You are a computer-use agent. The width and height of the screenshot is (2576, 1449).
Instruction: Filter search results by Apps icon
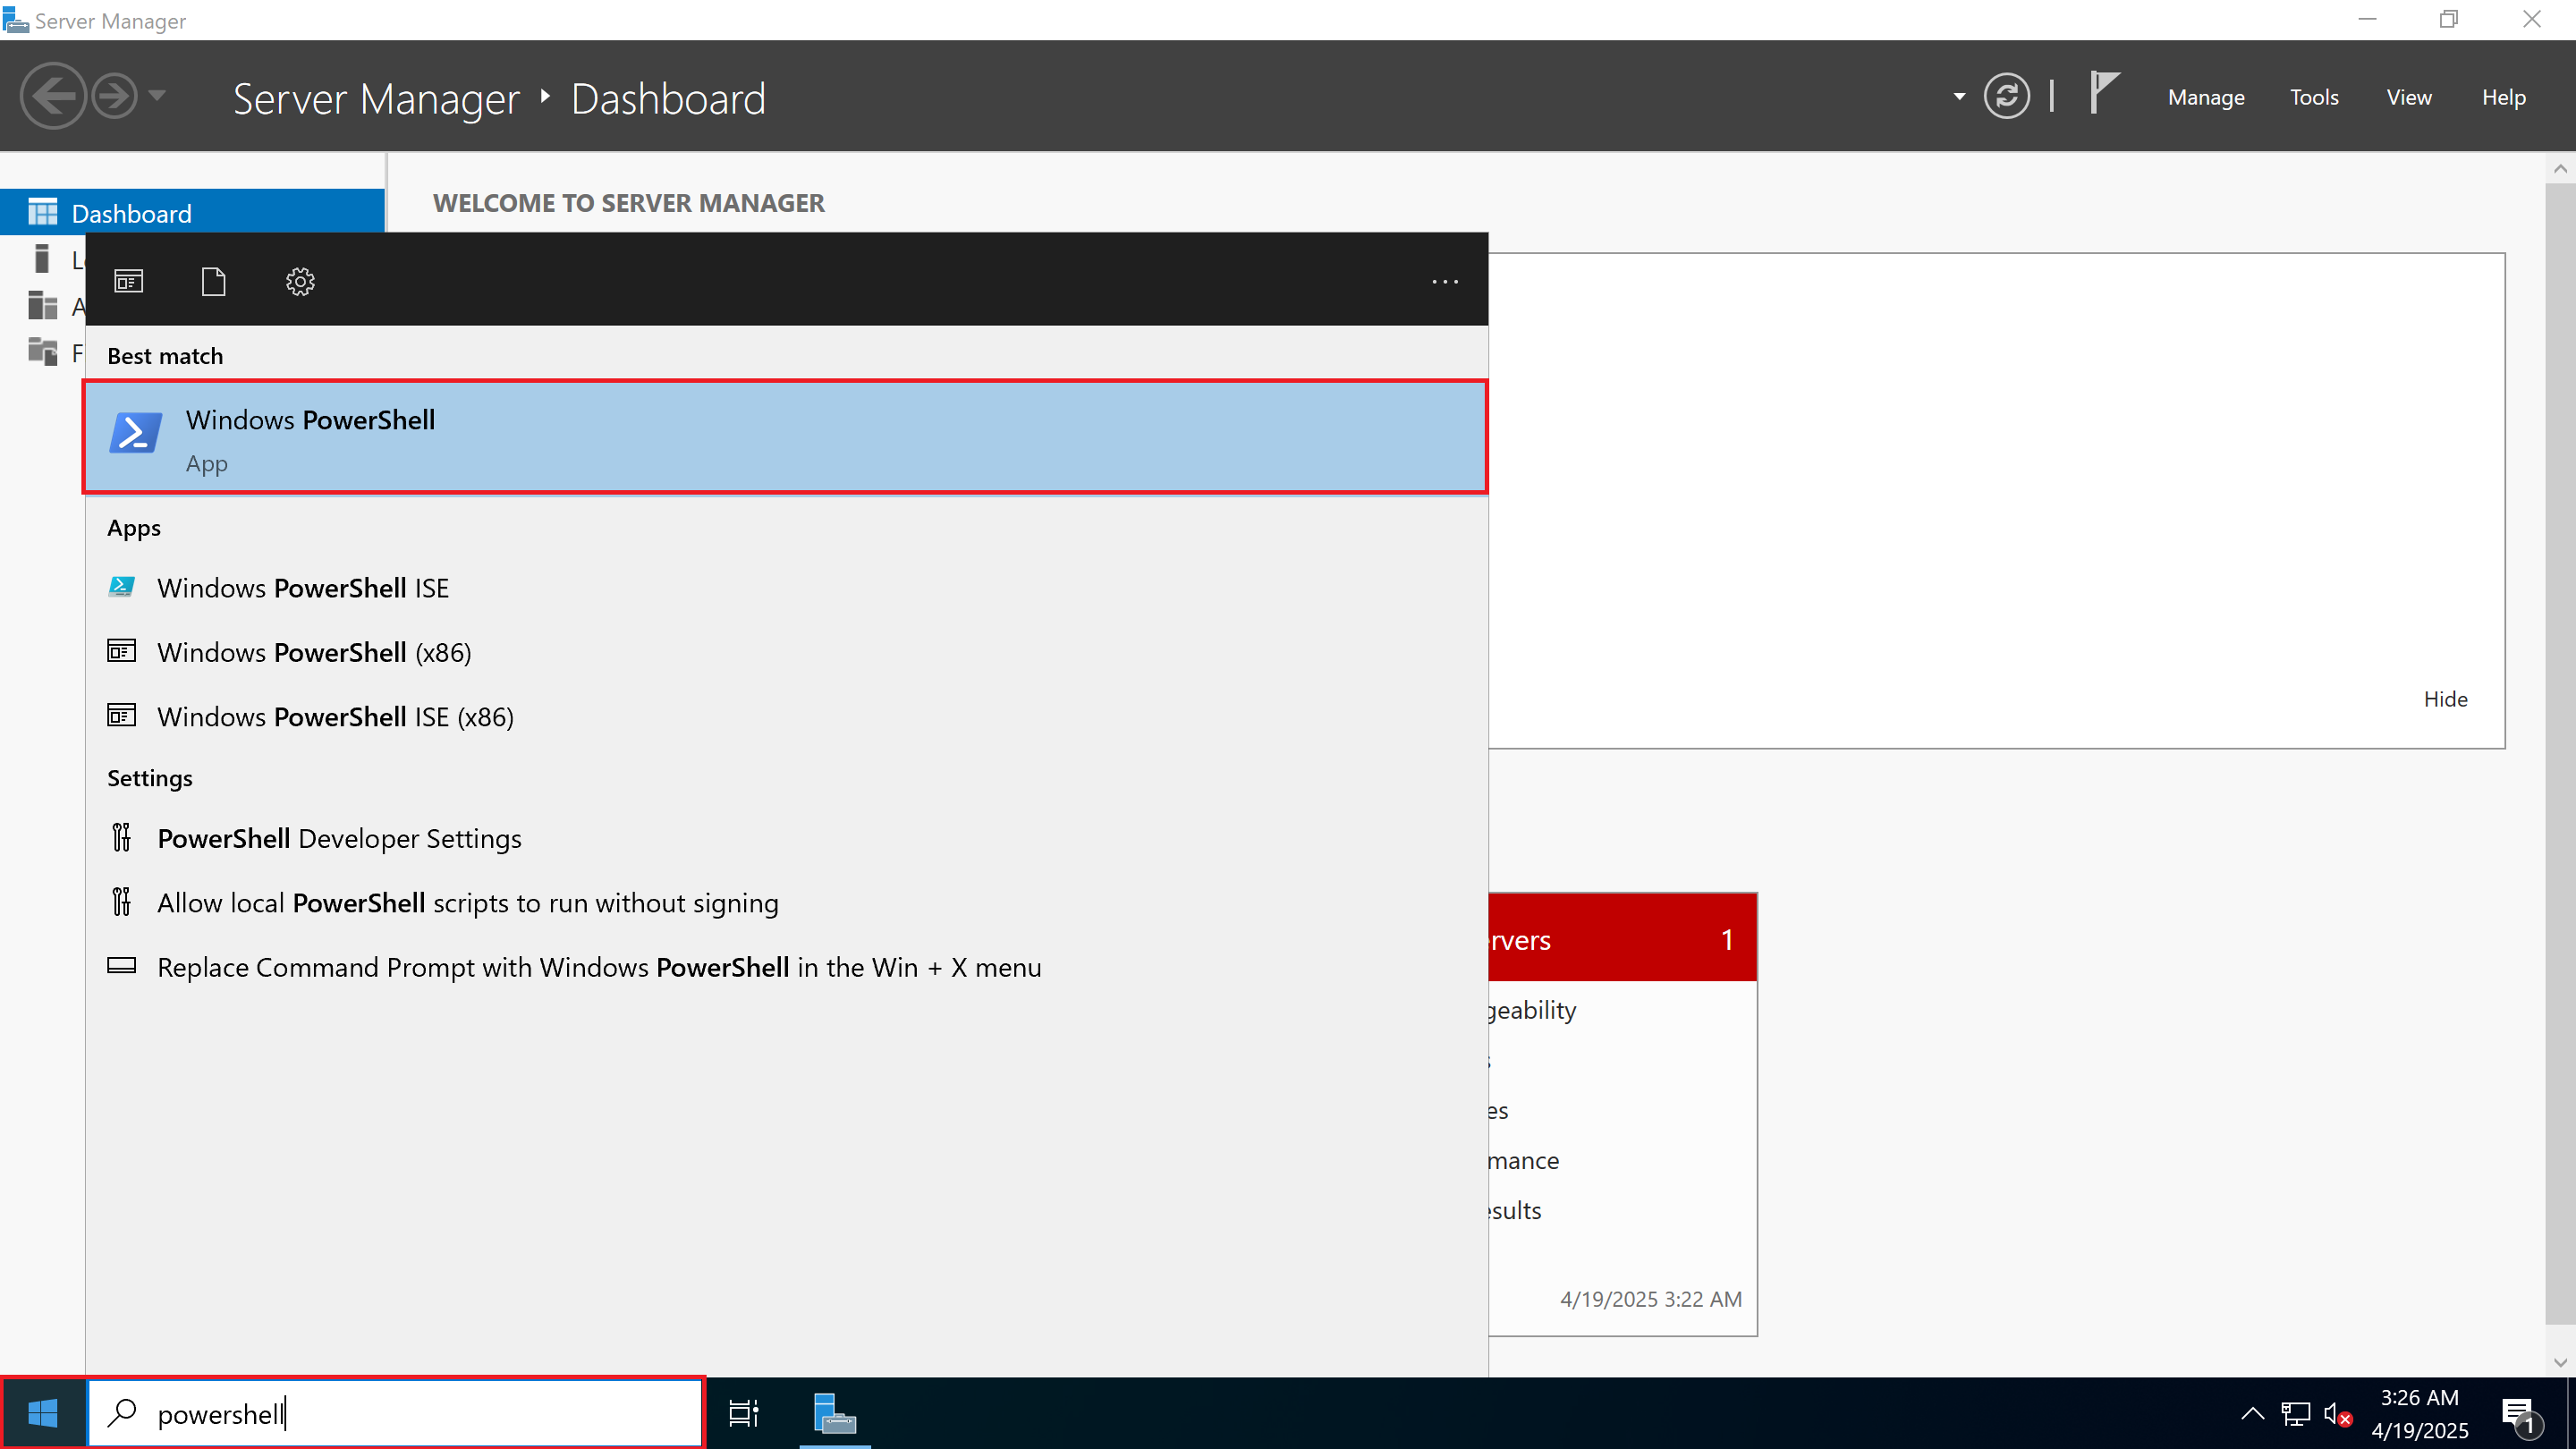tap(129, 282)
